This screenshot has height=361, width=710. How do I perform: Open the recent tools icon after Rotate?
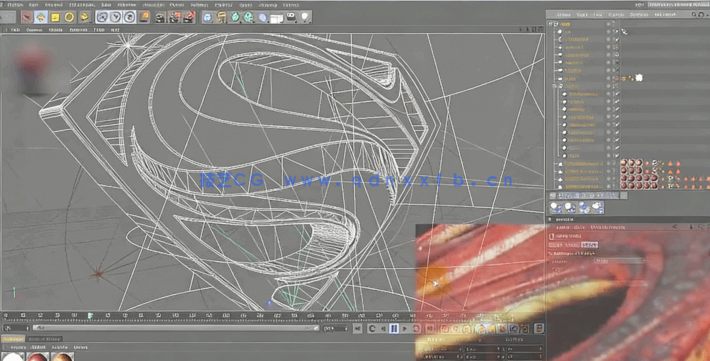(x=84, y=17)
